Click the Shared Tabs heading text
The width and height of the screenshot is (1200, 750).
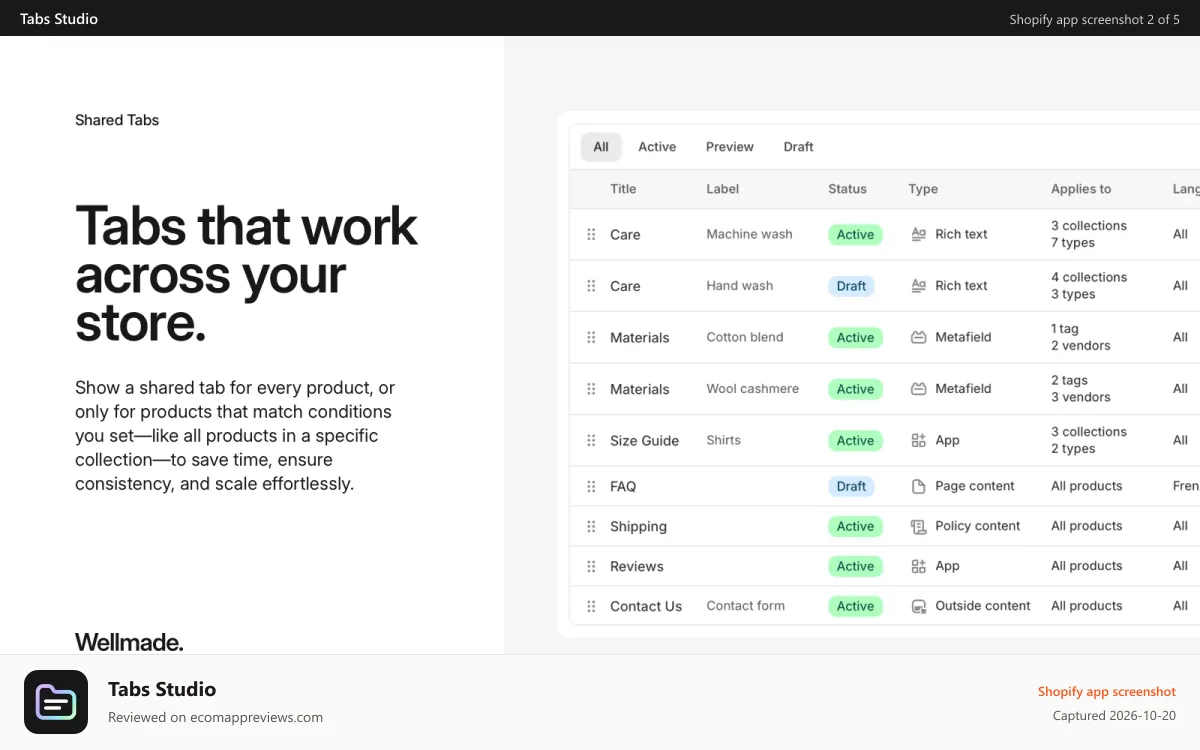click(x=117, y=120)
